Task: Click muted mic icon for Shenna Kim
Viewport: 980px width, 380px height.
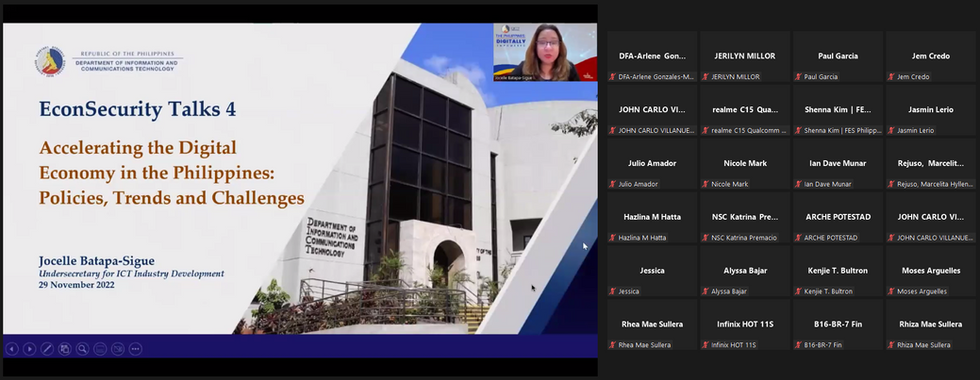Action: pos(799,131)
